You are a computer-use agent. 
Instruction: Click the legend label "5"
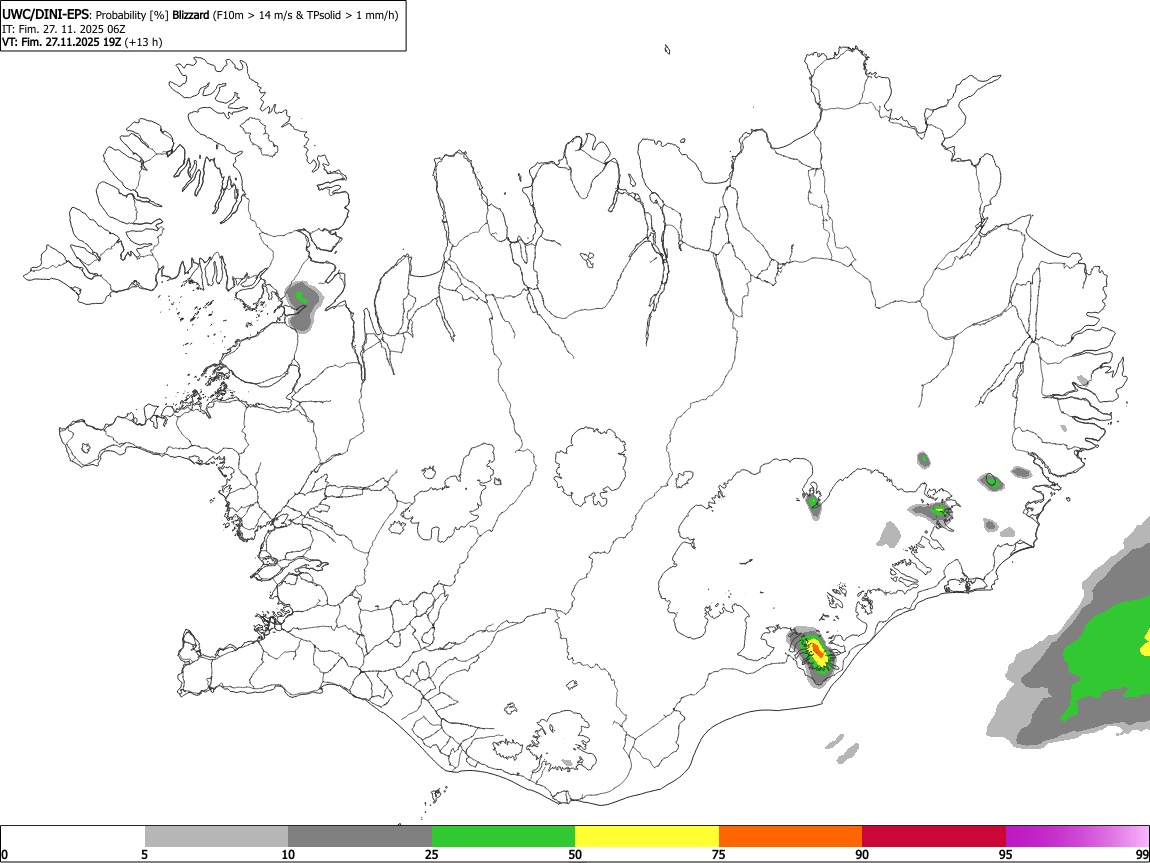tap(145, 854)
